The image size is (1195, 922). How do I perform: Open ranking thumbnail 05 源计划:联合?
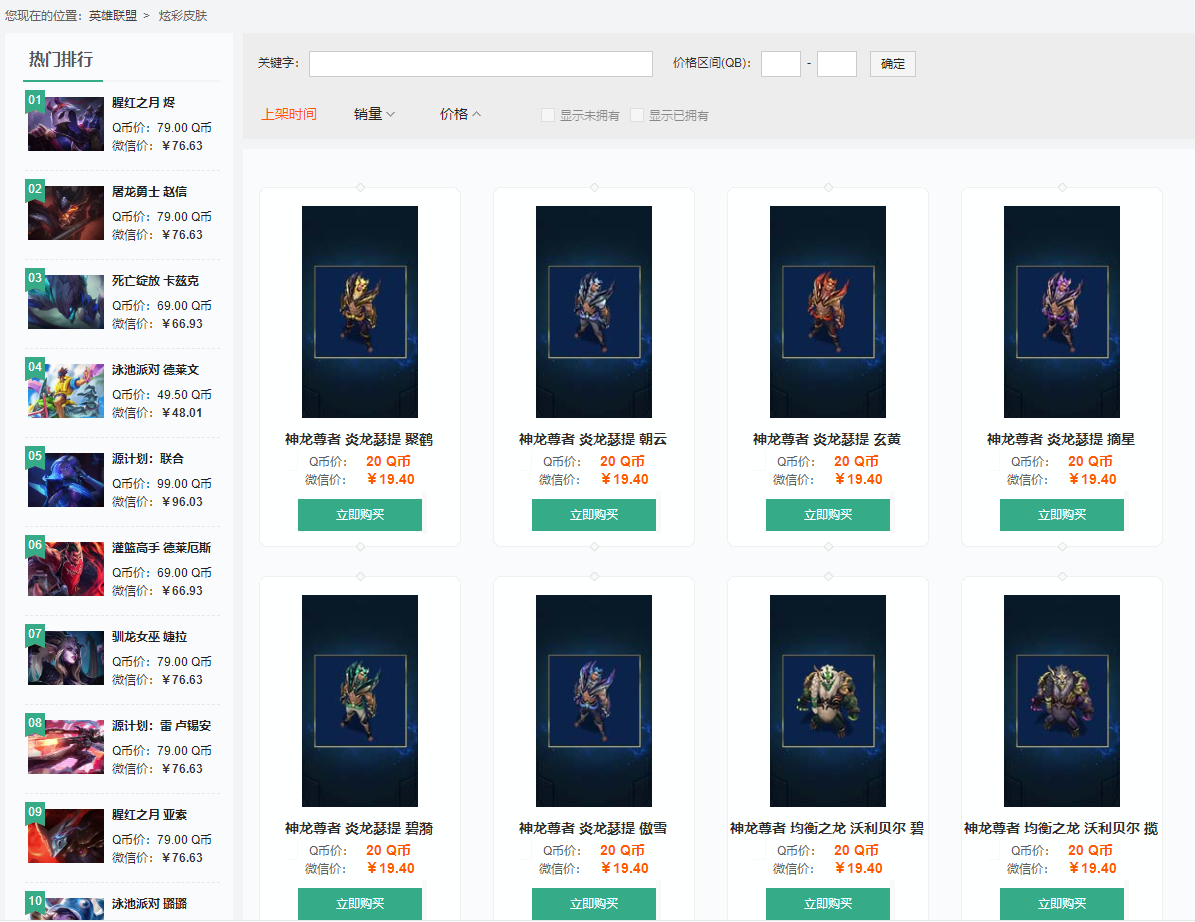66,480
